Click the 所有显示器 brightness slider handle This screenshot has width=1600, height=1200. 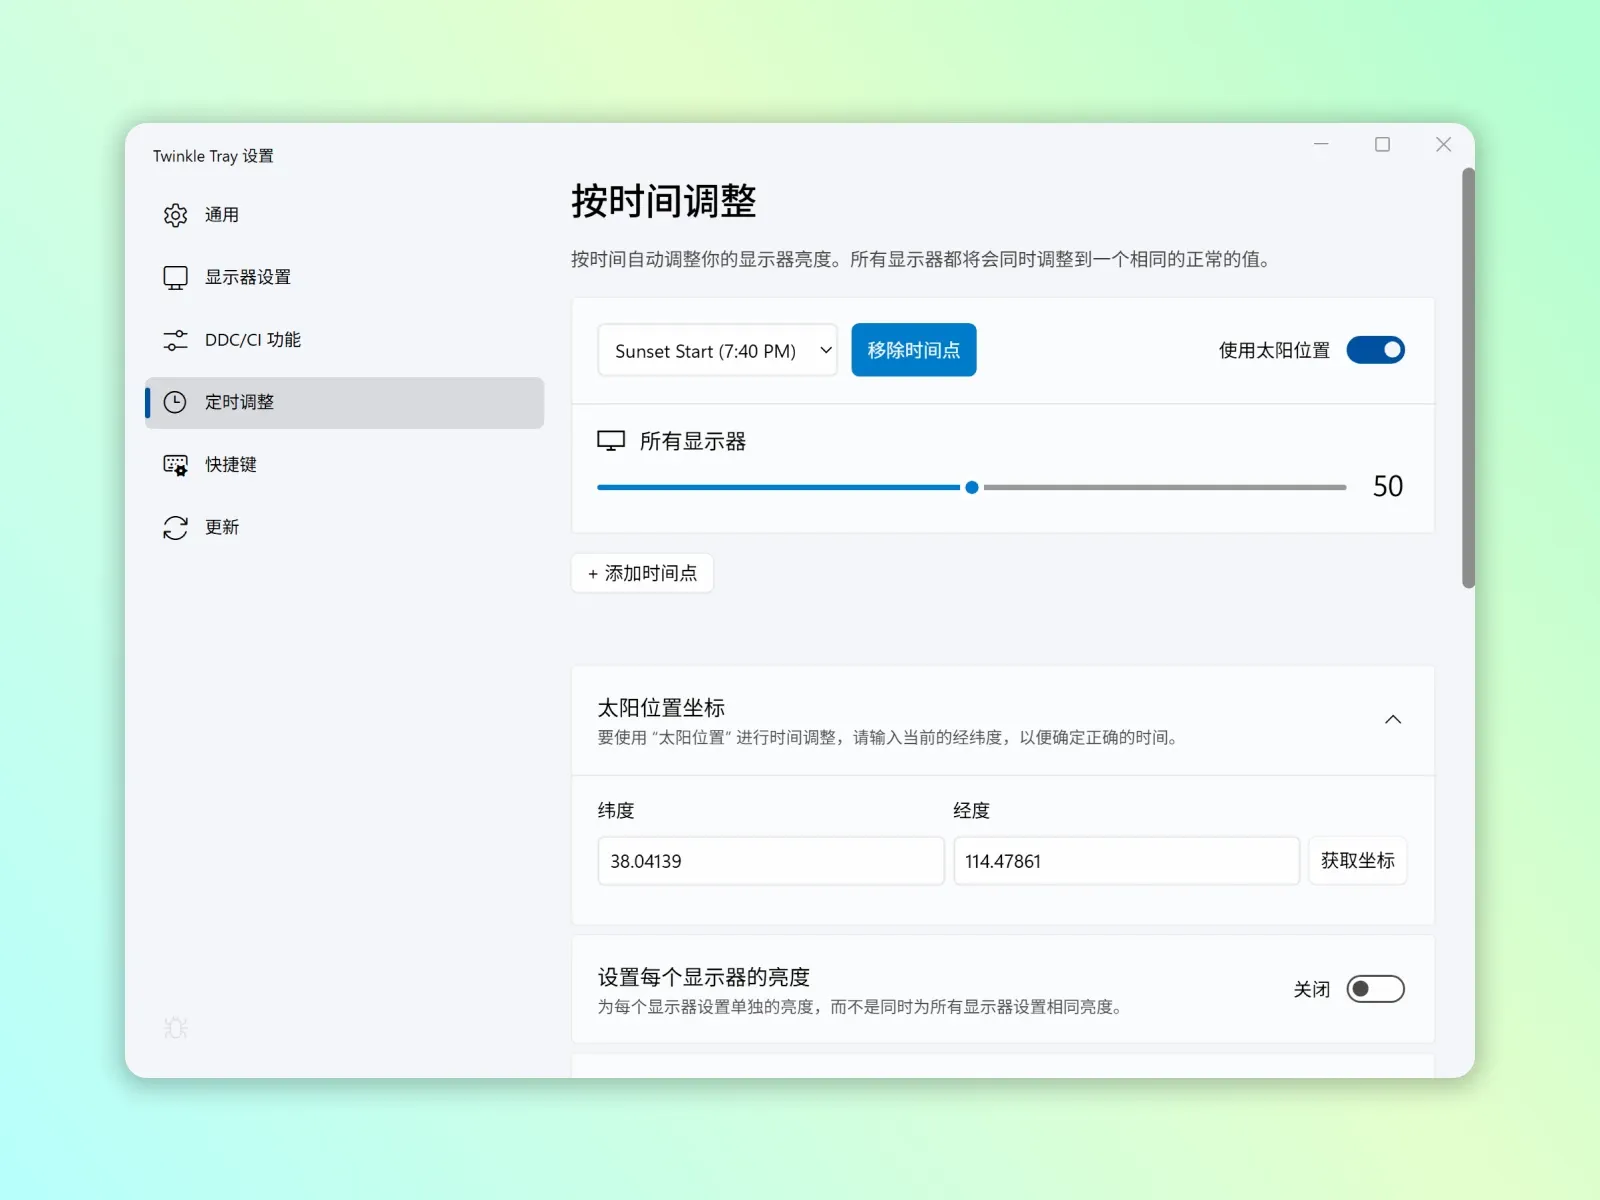[971, 487]
